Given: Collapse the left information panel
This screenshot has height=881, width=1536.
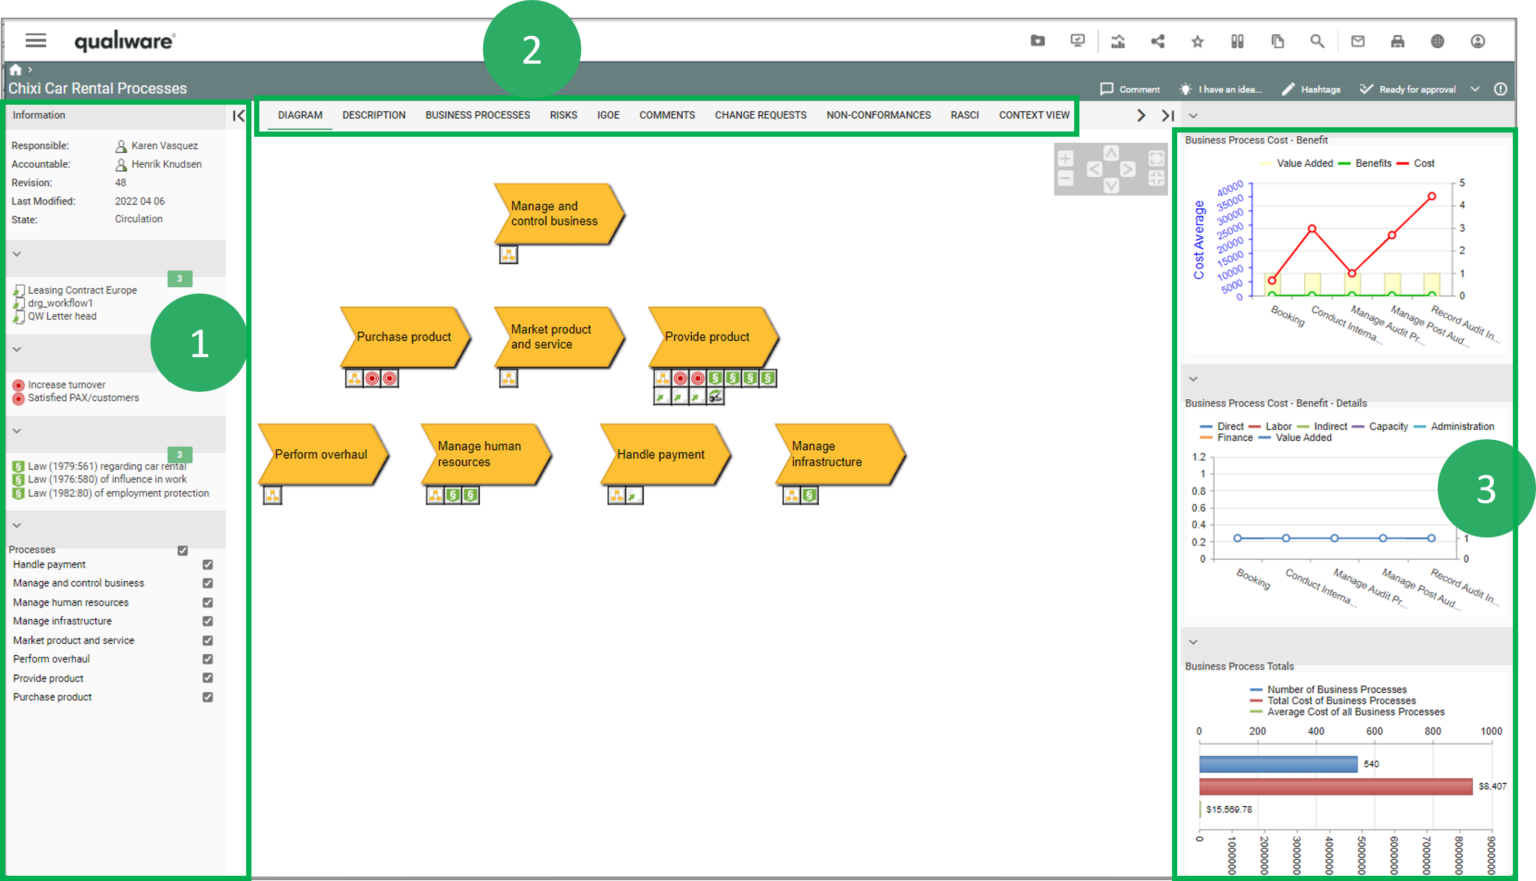Looking at the screenshot, I should click(238, 116).
